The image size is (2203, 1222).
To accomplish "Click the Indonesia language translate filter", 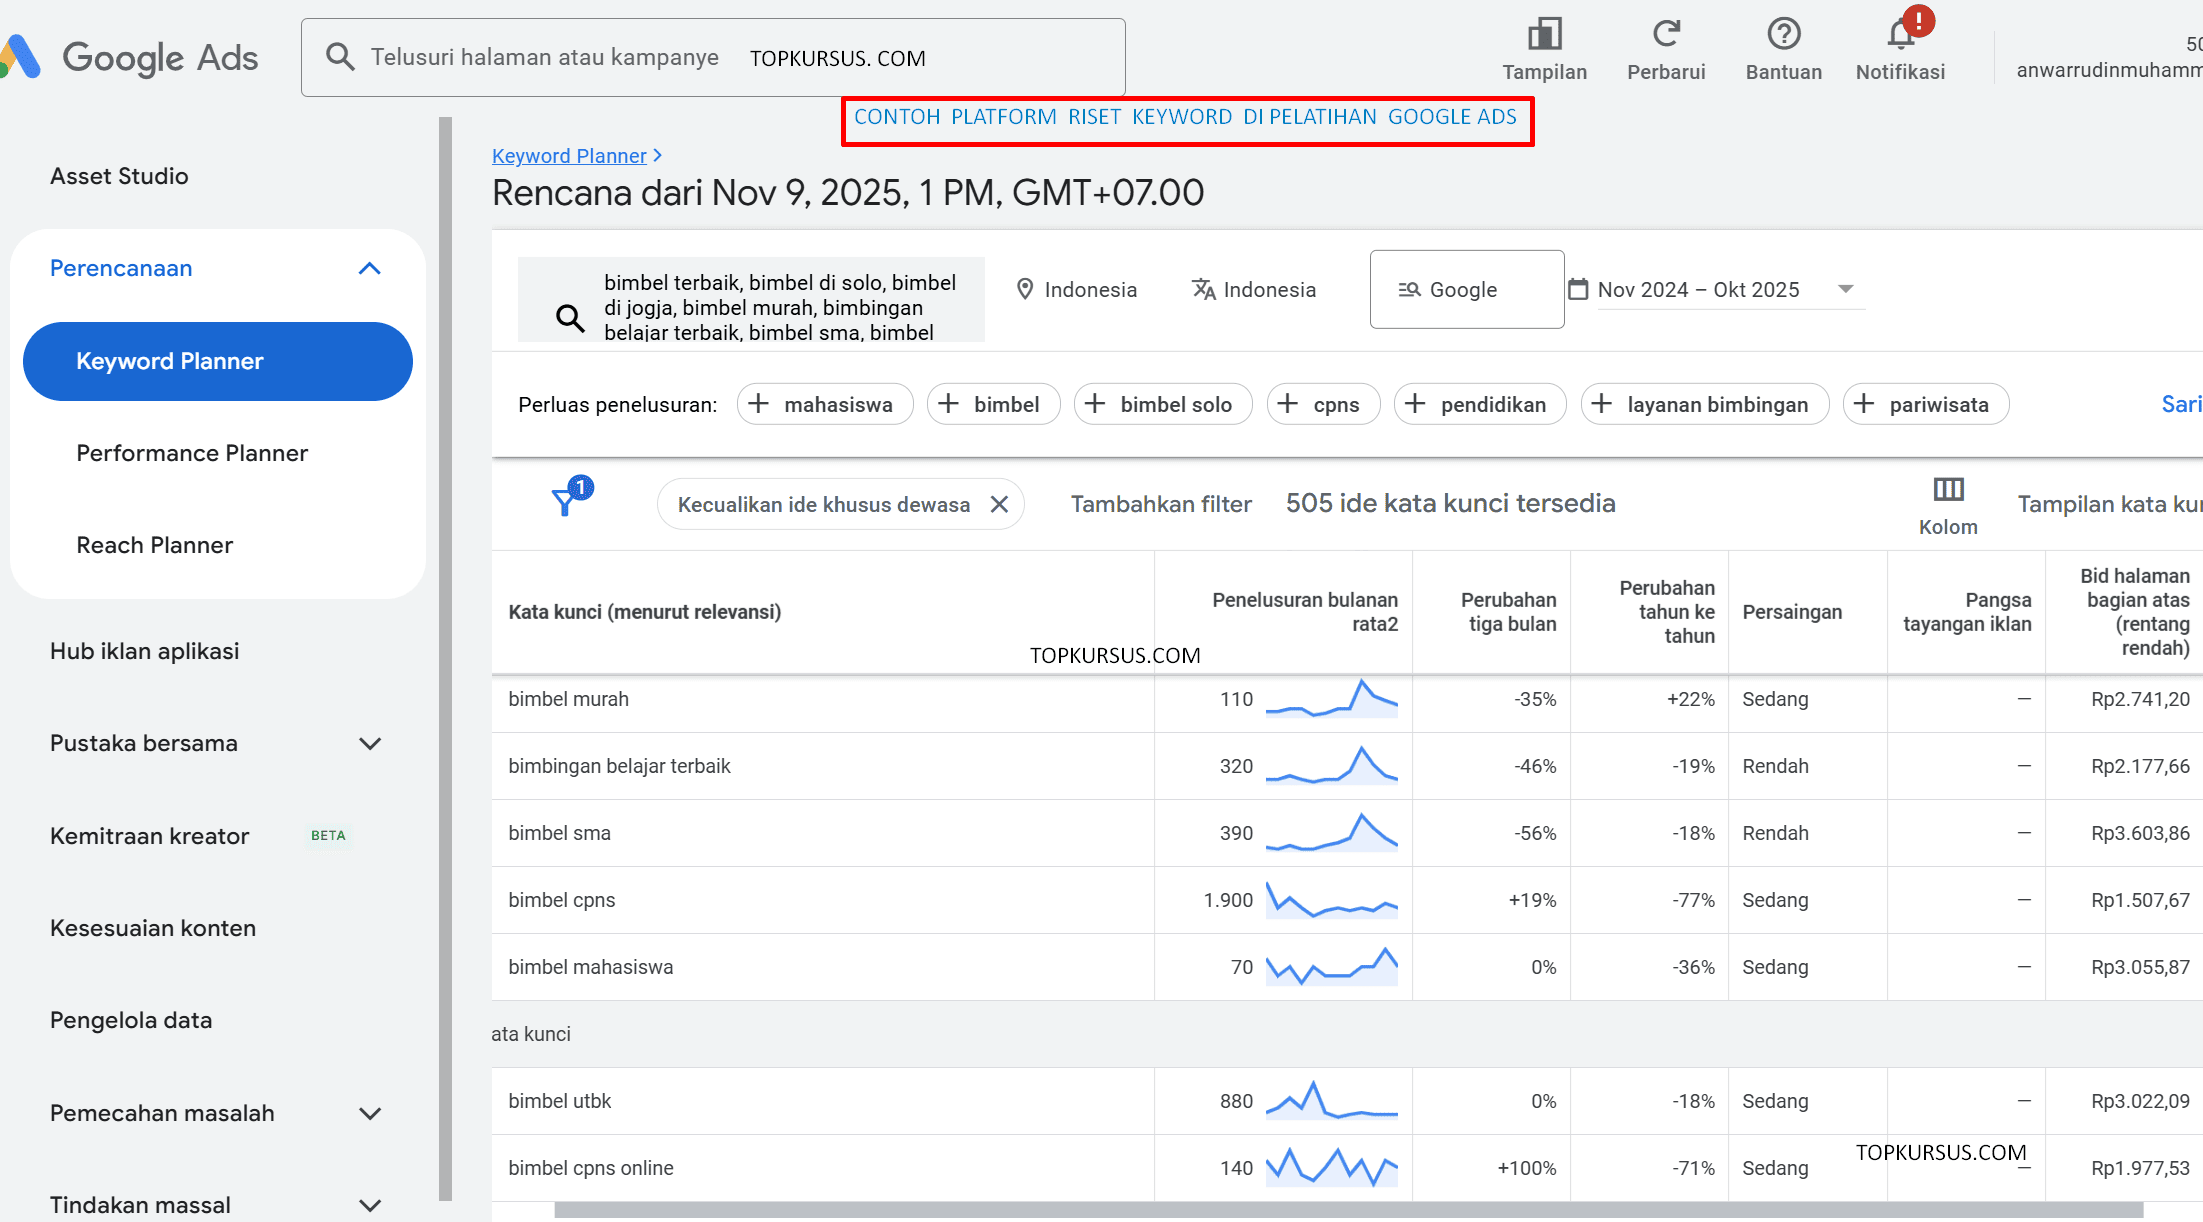I will (x=1253, y=290).
